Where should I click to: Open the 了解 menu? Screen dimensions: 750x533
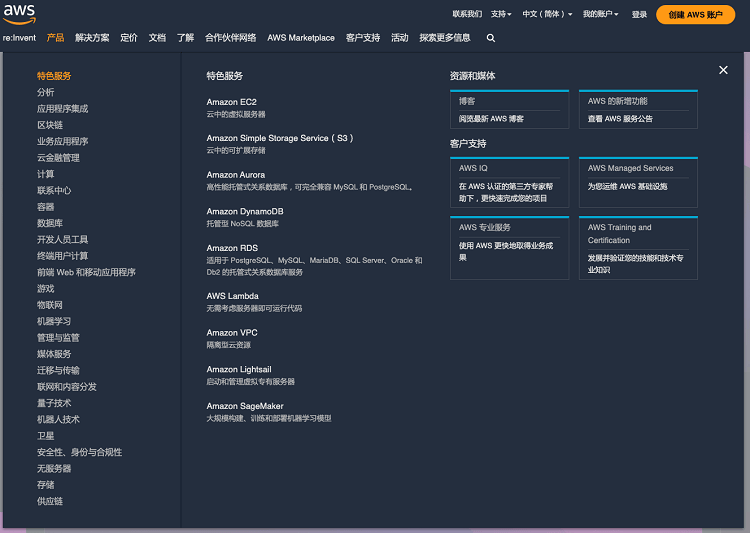(185, 38)
